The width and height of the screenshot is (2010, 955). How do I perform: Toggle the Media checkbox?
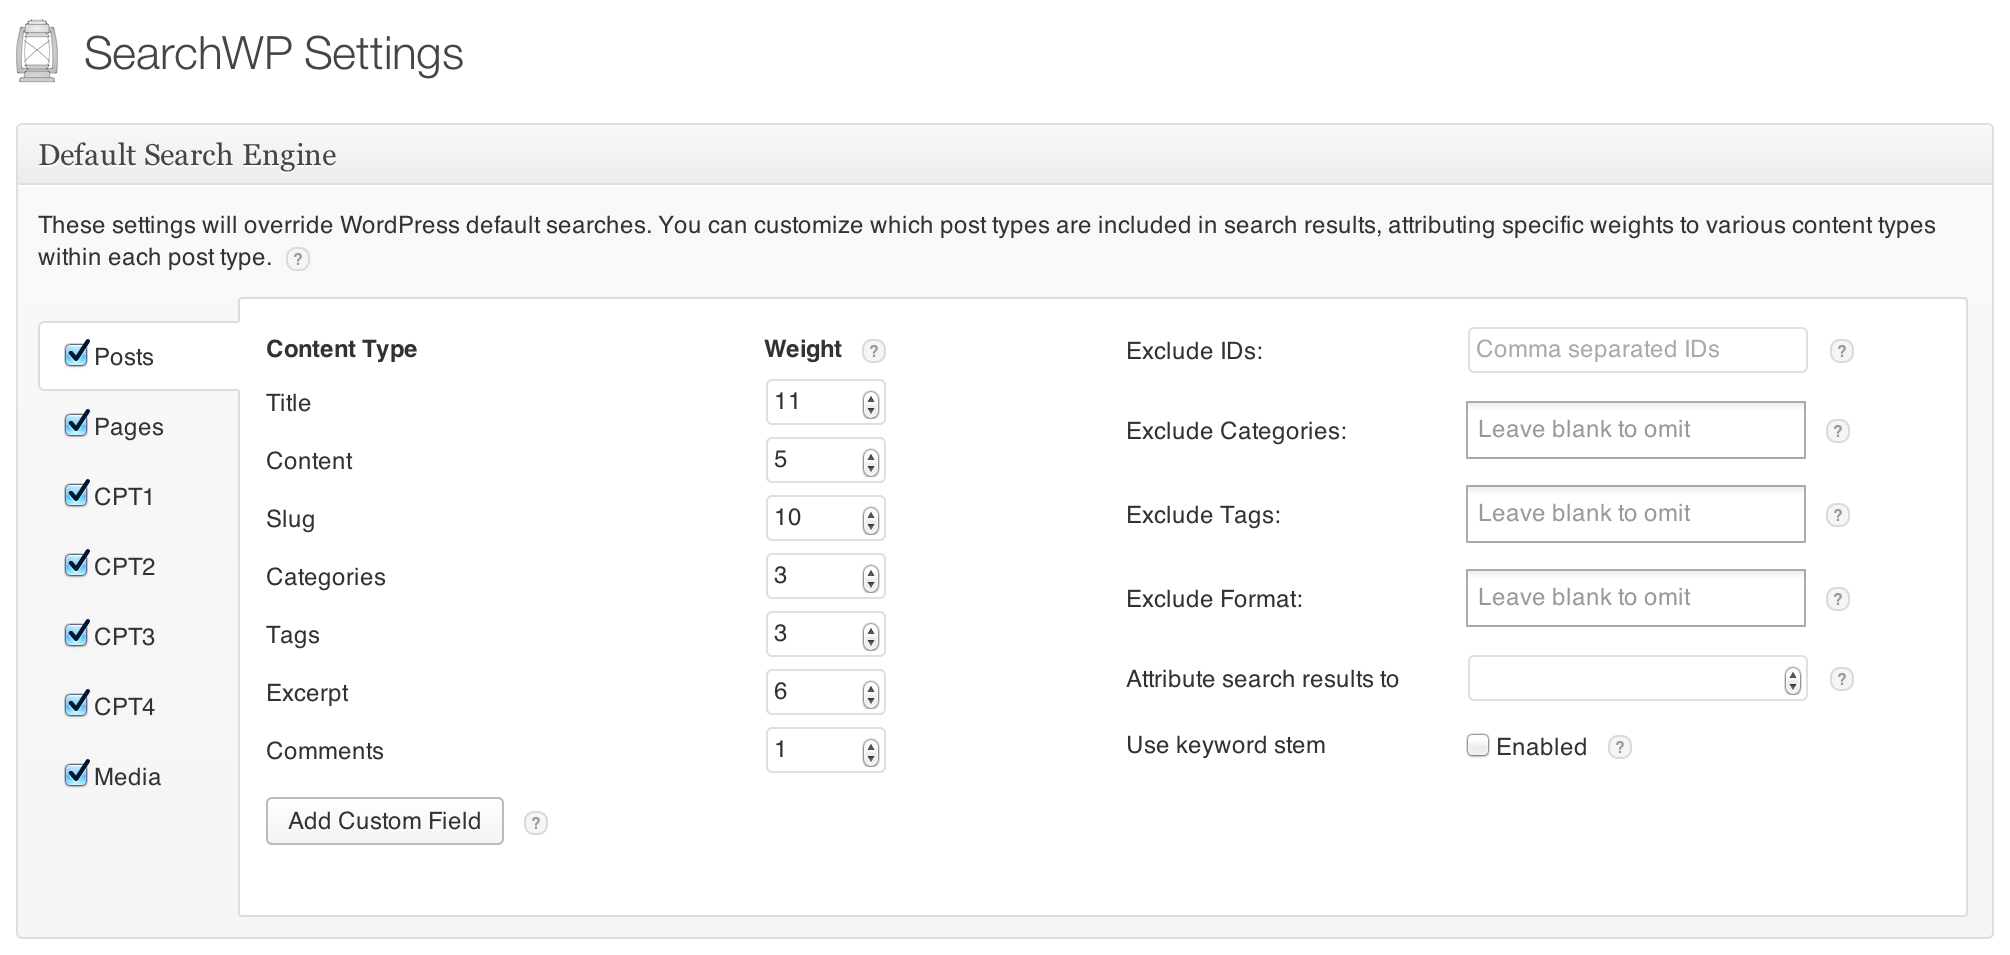coord(77,774)
